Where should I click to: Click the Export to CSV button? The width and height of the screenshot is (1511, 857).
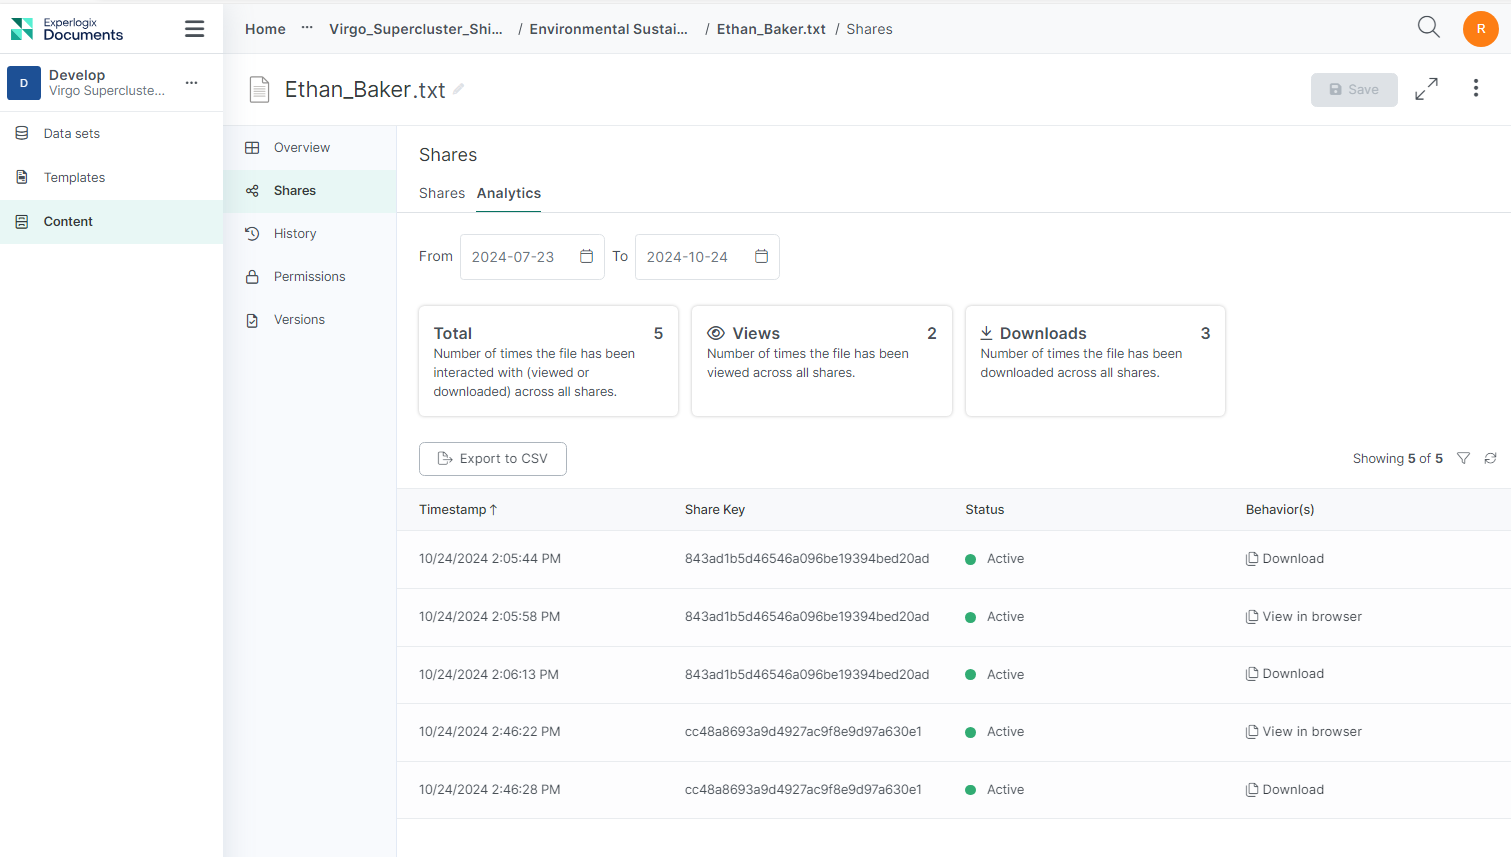point(493,459)
